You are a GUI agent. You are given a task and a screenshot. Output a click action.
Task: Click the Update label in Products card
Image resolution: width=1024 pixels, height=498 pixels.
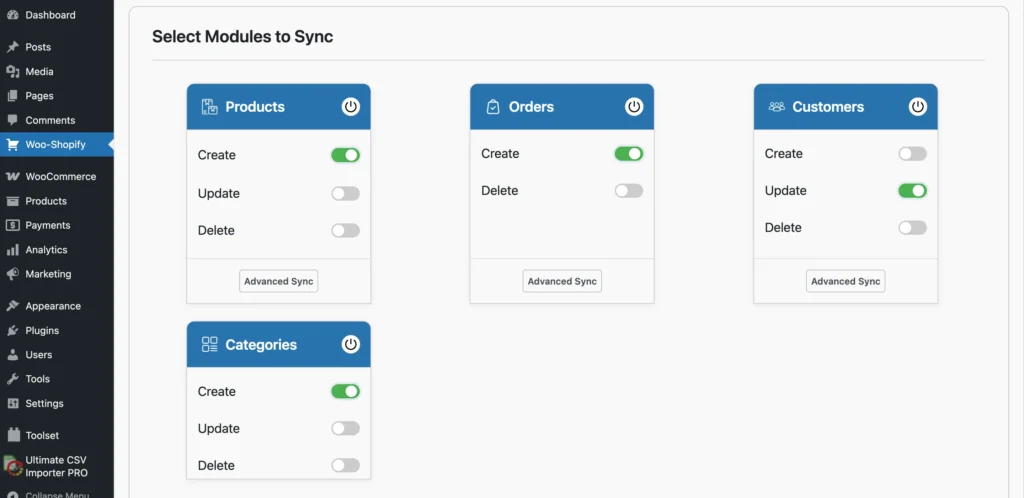click(x=219, y=194)
